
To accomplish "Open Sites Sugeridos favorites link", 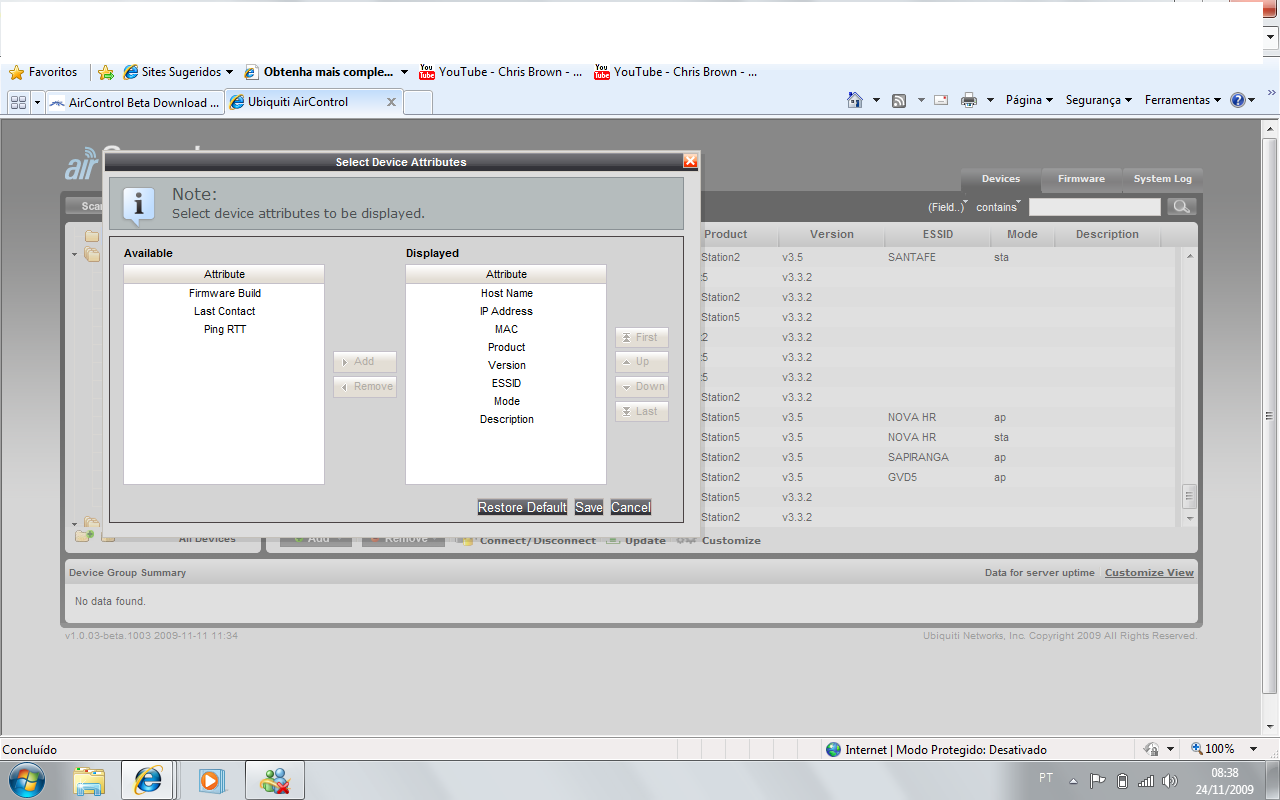I will coord(178,72).
